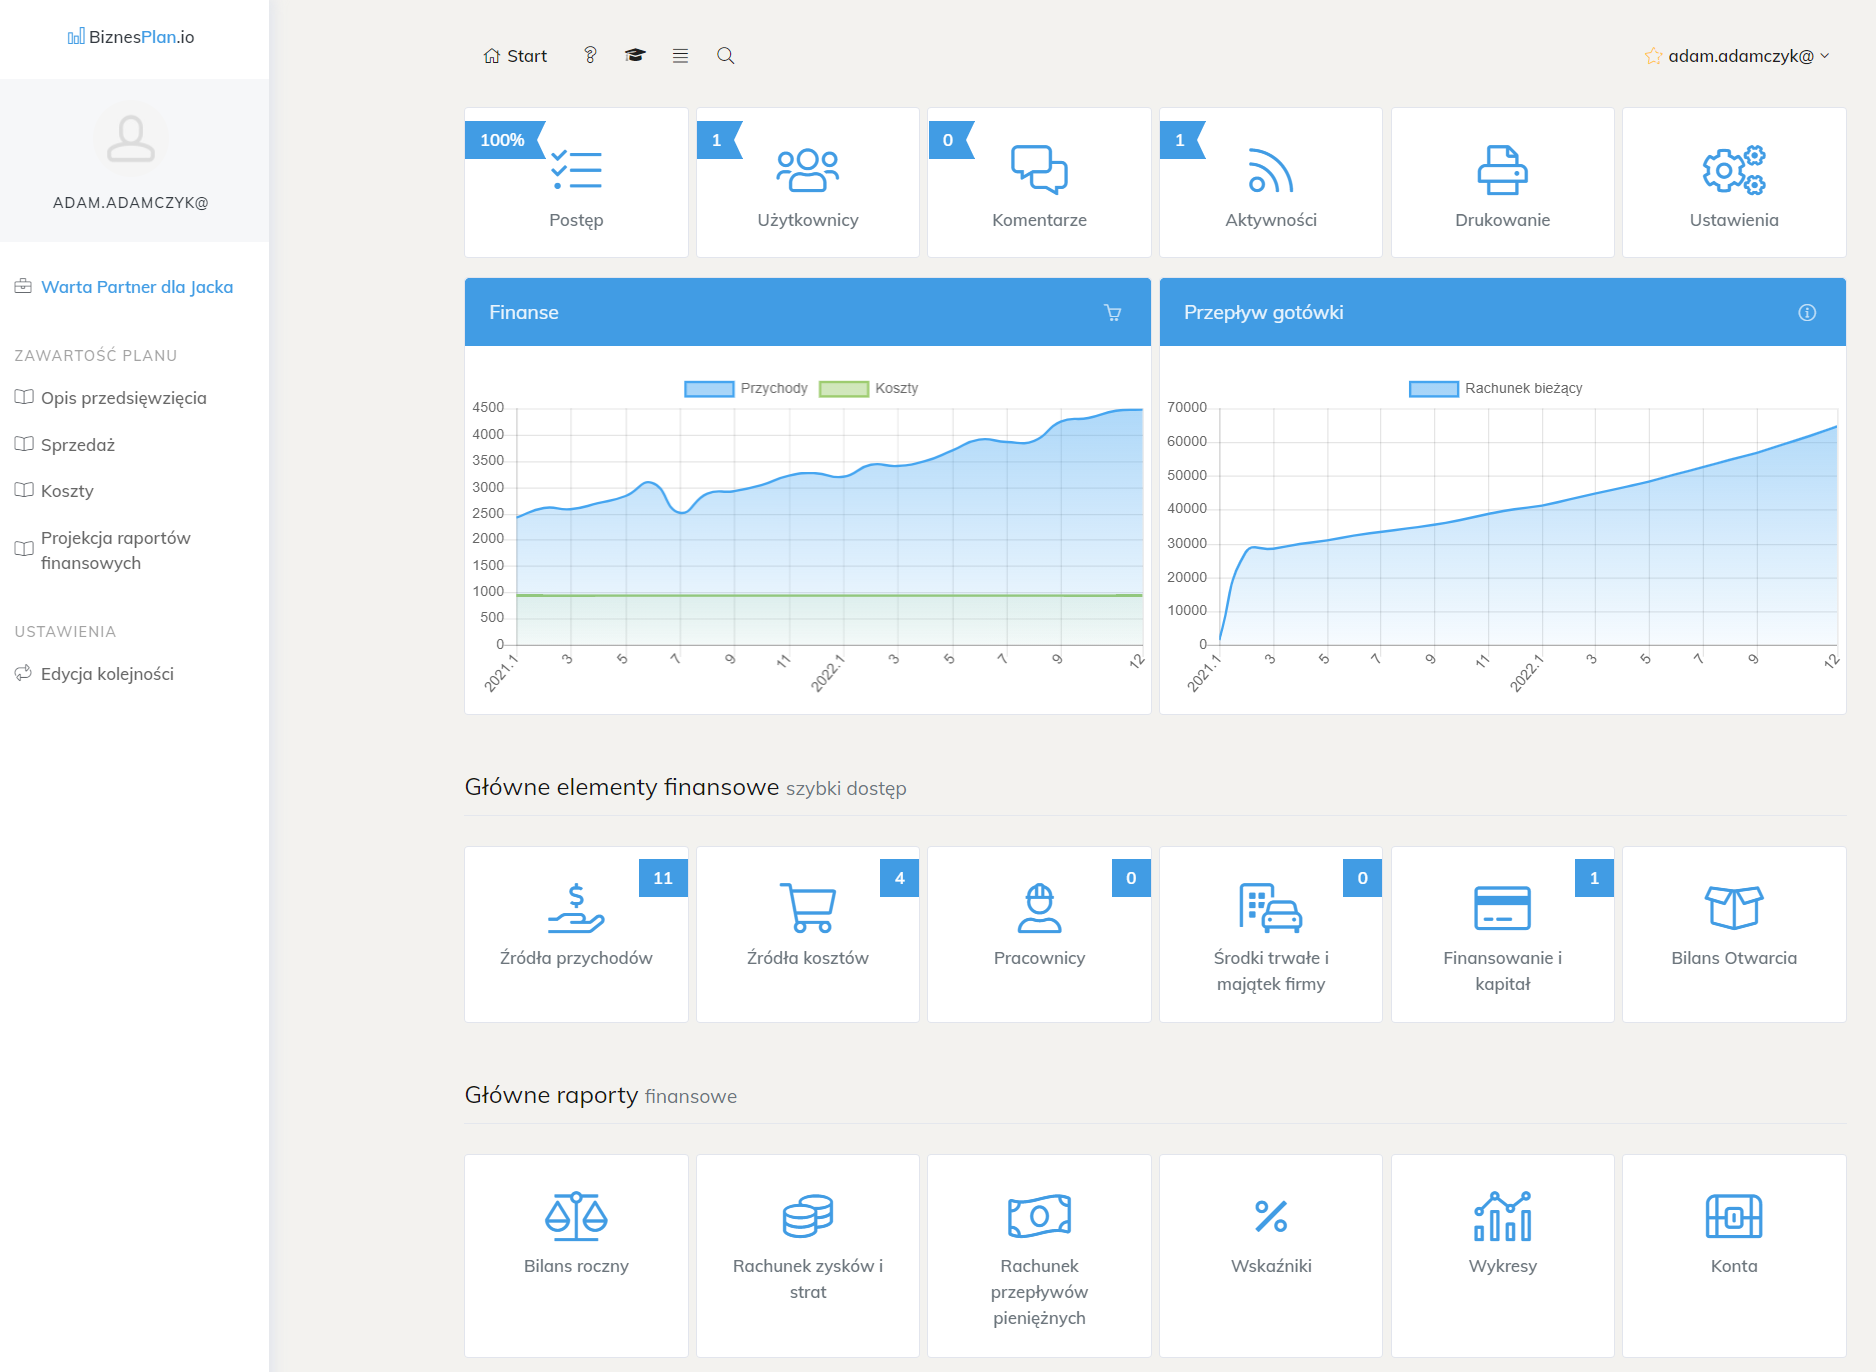Open the Użytkownicy users tile
Screen dimensions: 1876x1372
(808, 183)
